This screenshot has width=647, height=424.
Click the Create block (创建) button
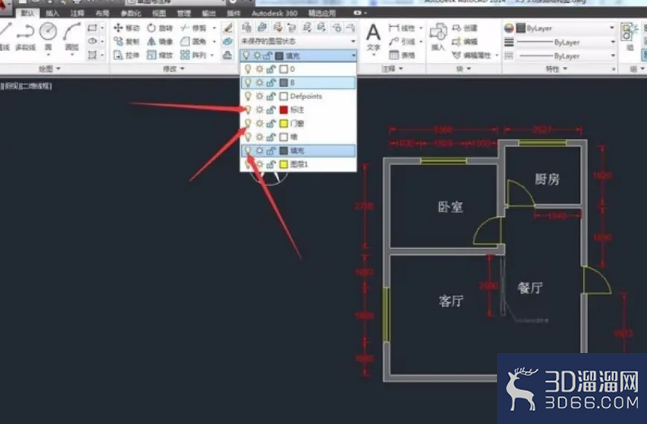(465, 28)
